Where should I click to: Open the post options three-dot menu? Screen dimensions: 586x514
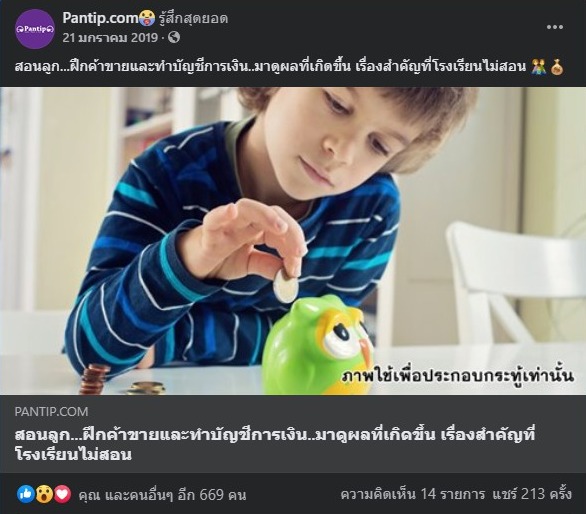coord(555,27)
